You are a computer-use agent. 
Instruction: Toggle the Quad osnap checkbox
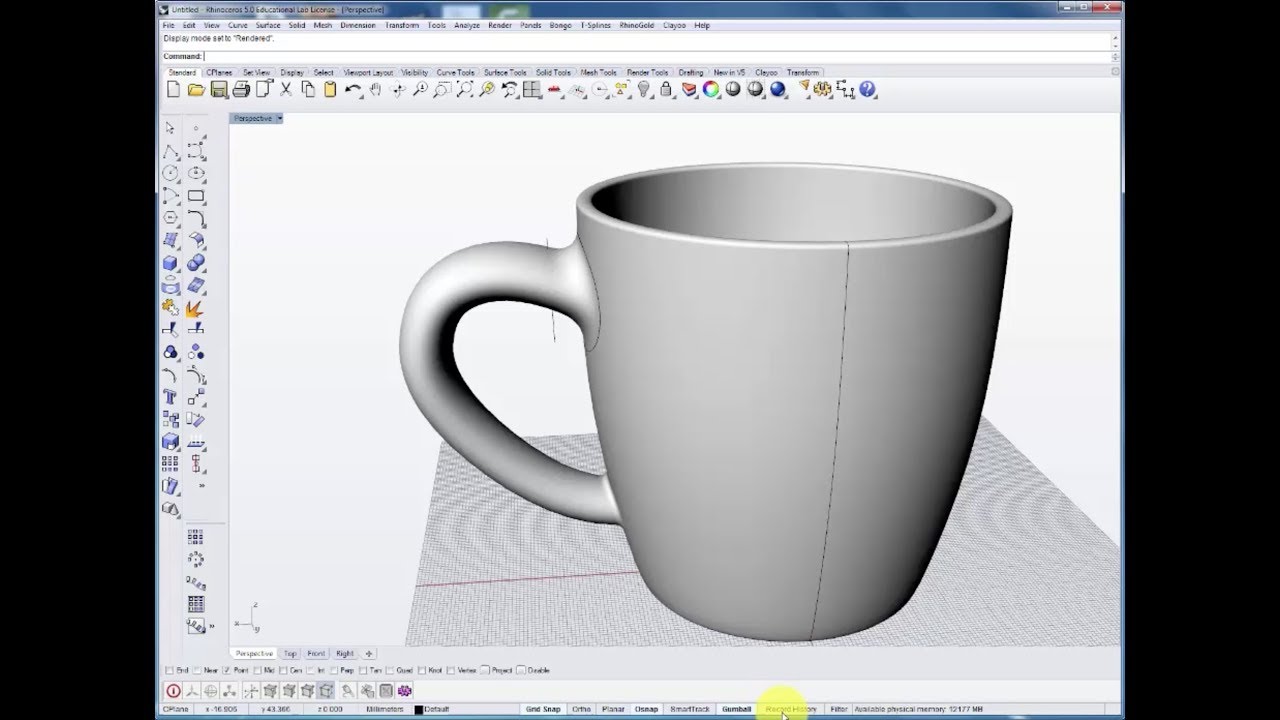point(390,670)
